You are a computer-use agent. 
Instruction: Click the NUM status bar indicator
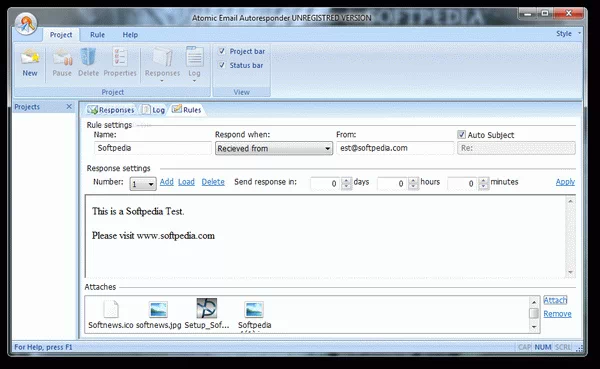click(x=543, y=347)
